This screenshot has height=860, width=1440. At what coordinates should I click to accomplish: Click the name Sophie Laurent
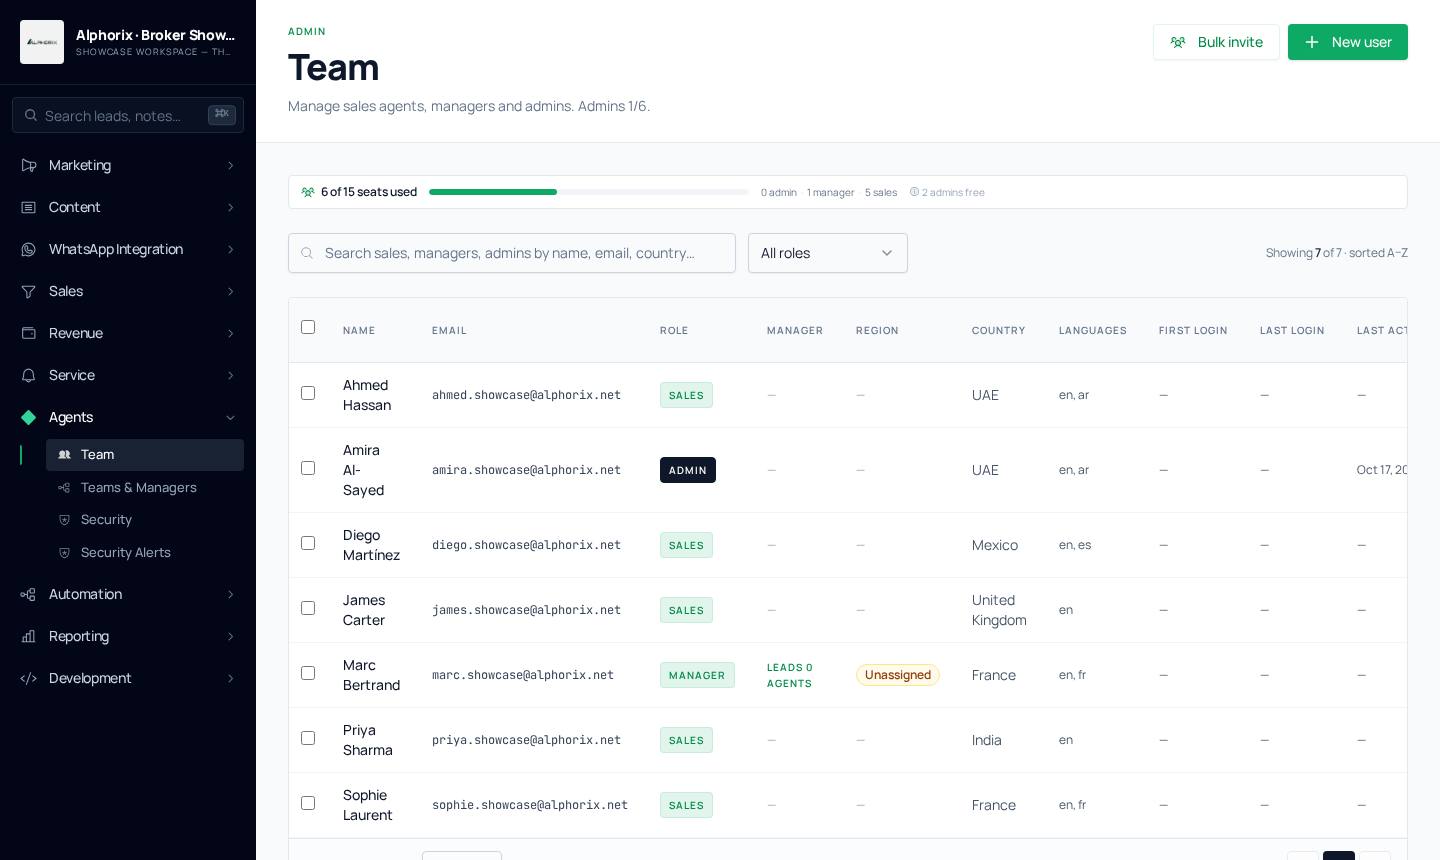(x=368, y=805)
